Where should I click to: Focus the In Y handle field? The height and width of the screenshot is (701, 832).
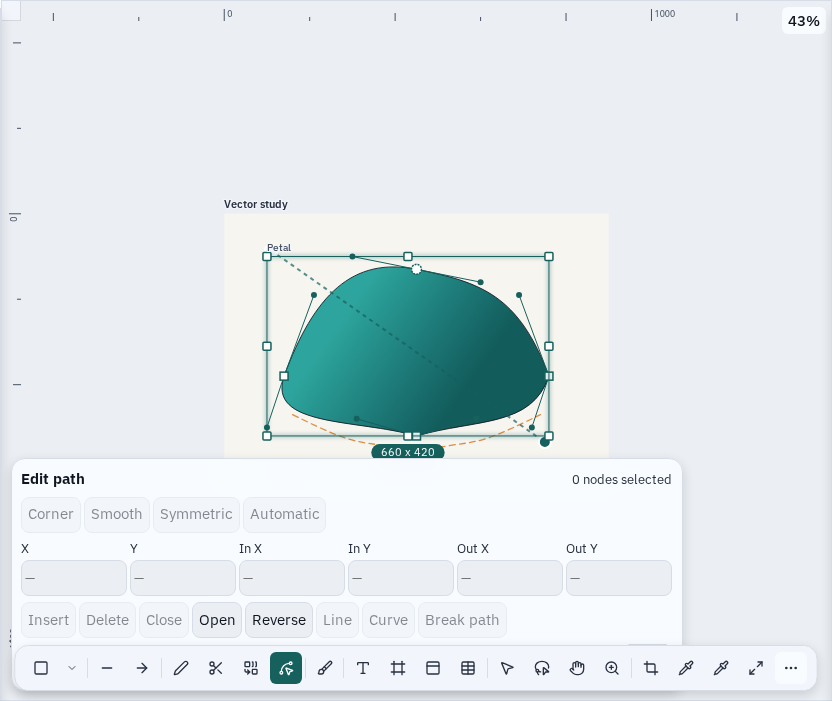point(401,578)
